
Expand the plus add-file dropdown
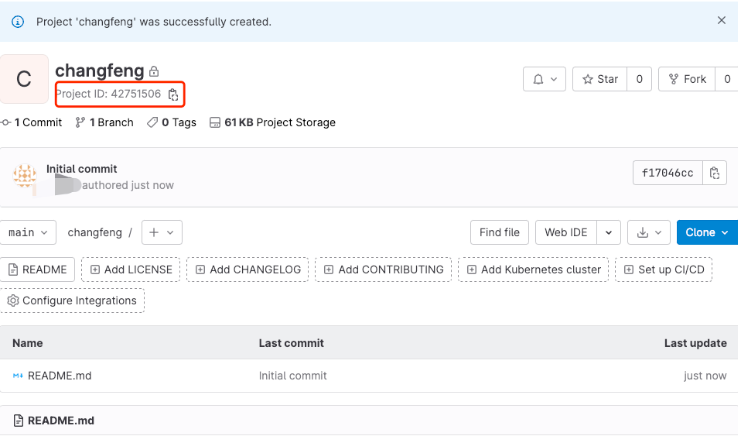[162, 232]
